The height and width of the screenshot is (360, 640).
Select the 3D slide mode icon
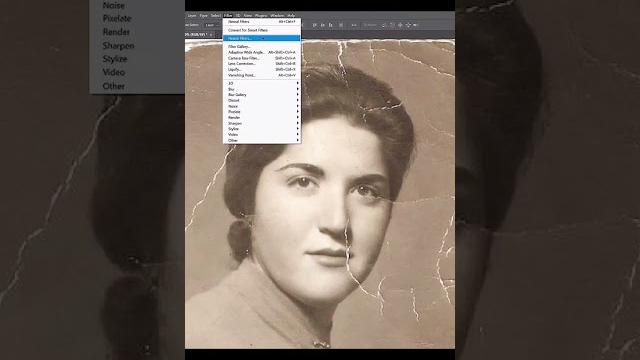(x=408, y=25)
